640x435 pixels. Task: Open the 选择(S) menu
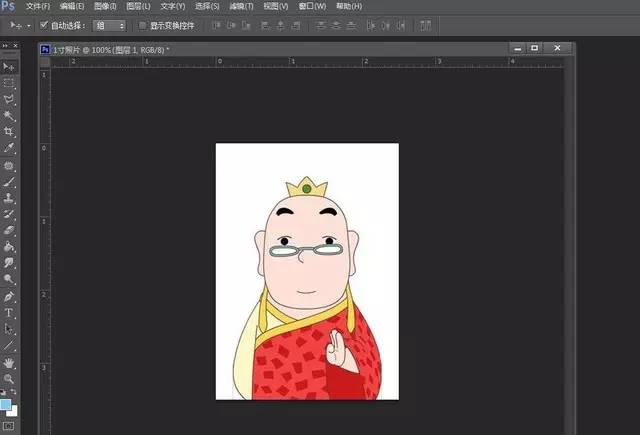coord(207,6)
